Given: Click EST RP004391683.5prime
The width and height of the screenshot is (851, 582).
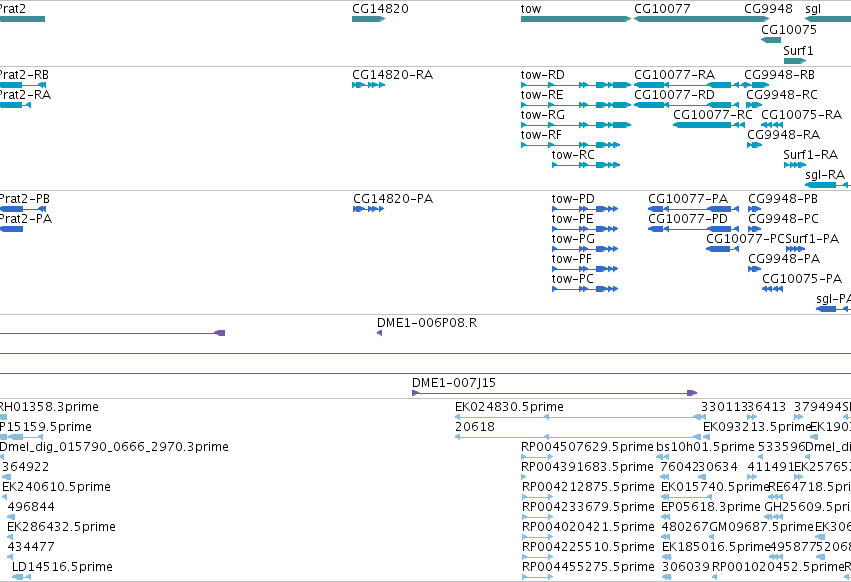Looking at the screenshot, I should coord(524,477).
